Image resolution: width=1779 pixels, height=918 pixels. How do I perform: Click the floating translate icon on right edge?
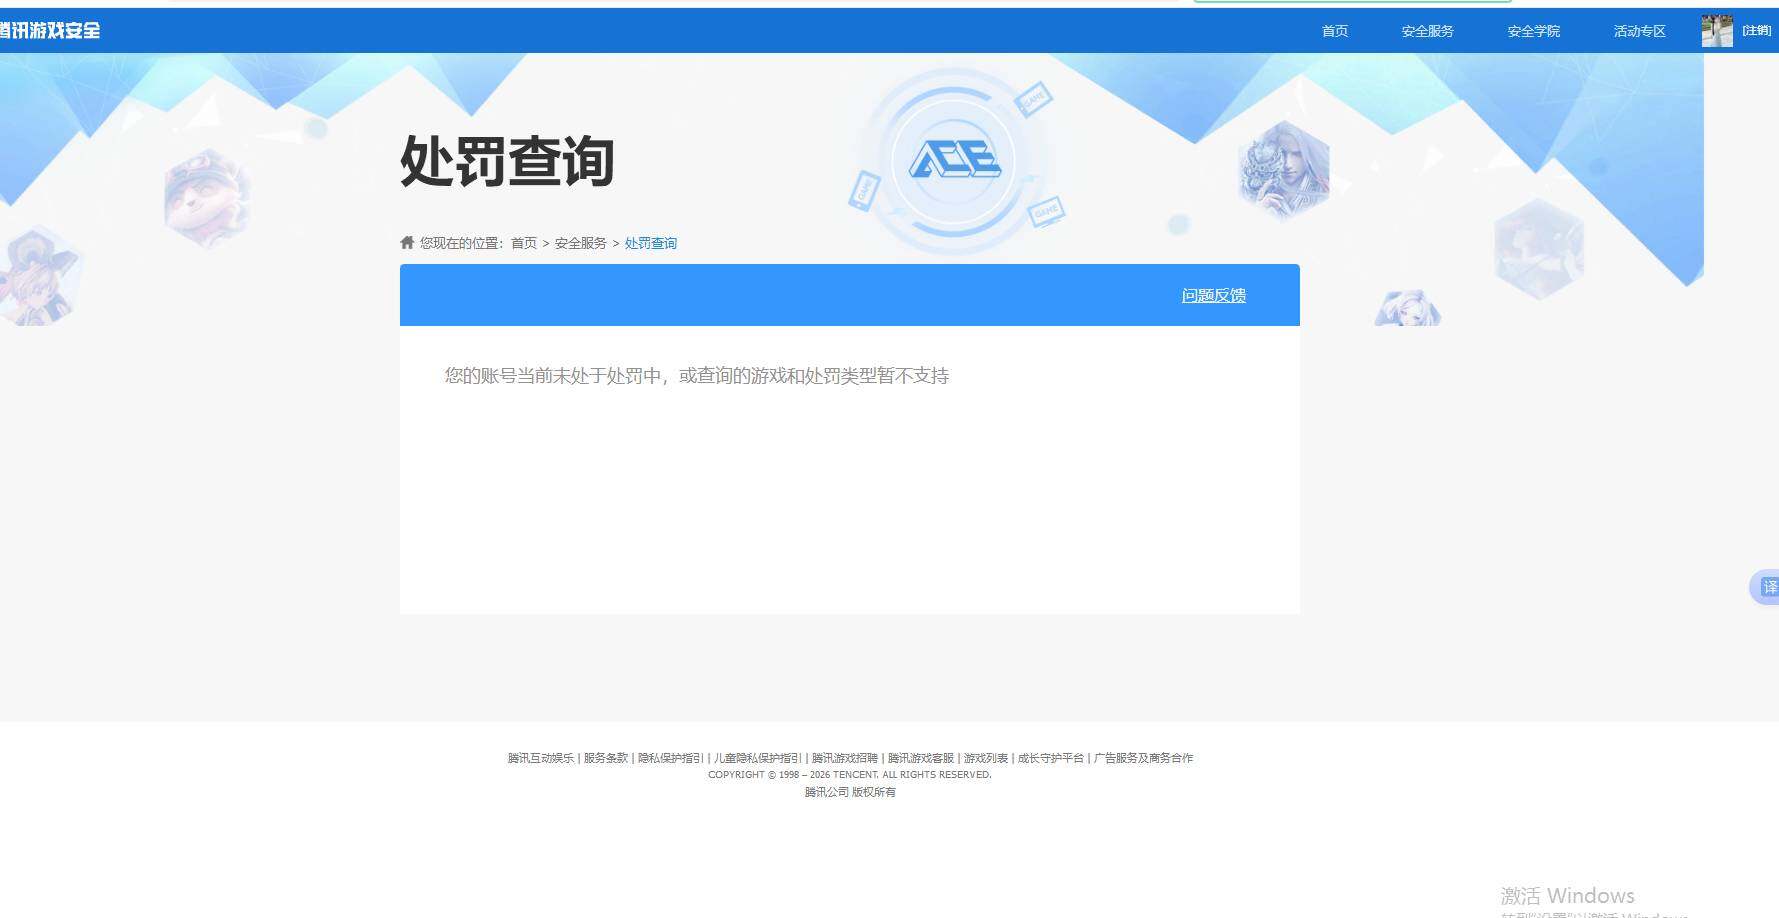tap(1768, 587)
